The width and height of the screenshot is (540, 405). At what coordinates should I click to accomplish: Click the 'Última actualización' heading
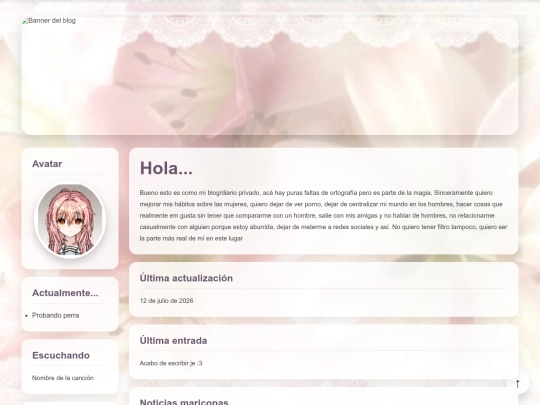click(x=186, y=278)
